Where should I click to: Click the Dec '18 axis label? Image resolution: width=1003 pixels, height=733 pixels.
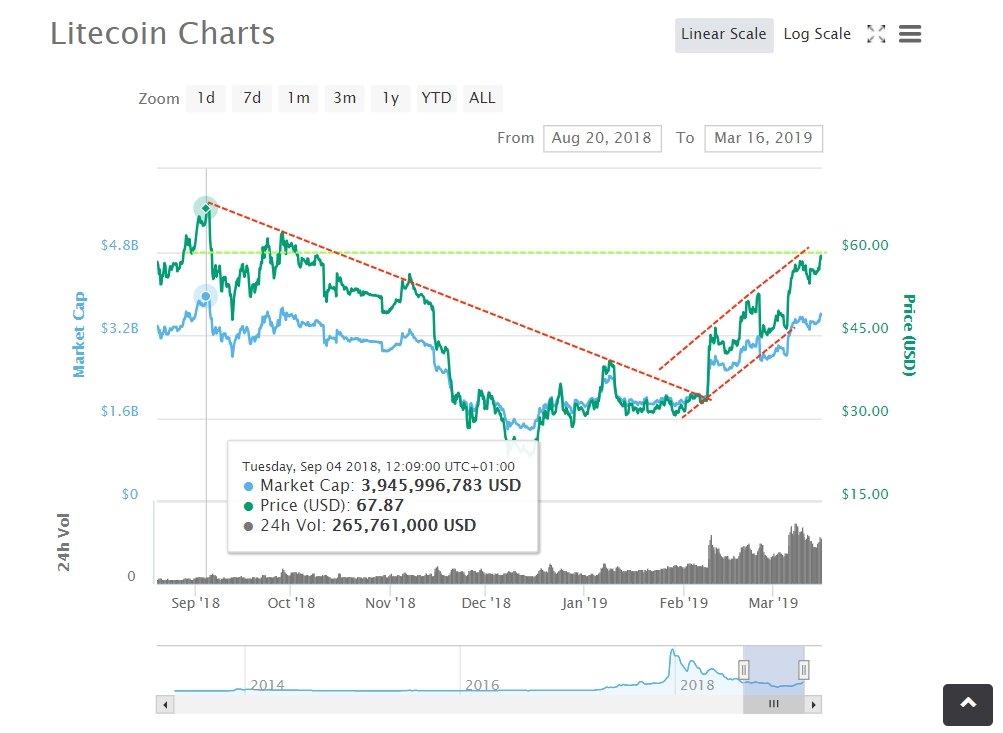coord(486,603)
